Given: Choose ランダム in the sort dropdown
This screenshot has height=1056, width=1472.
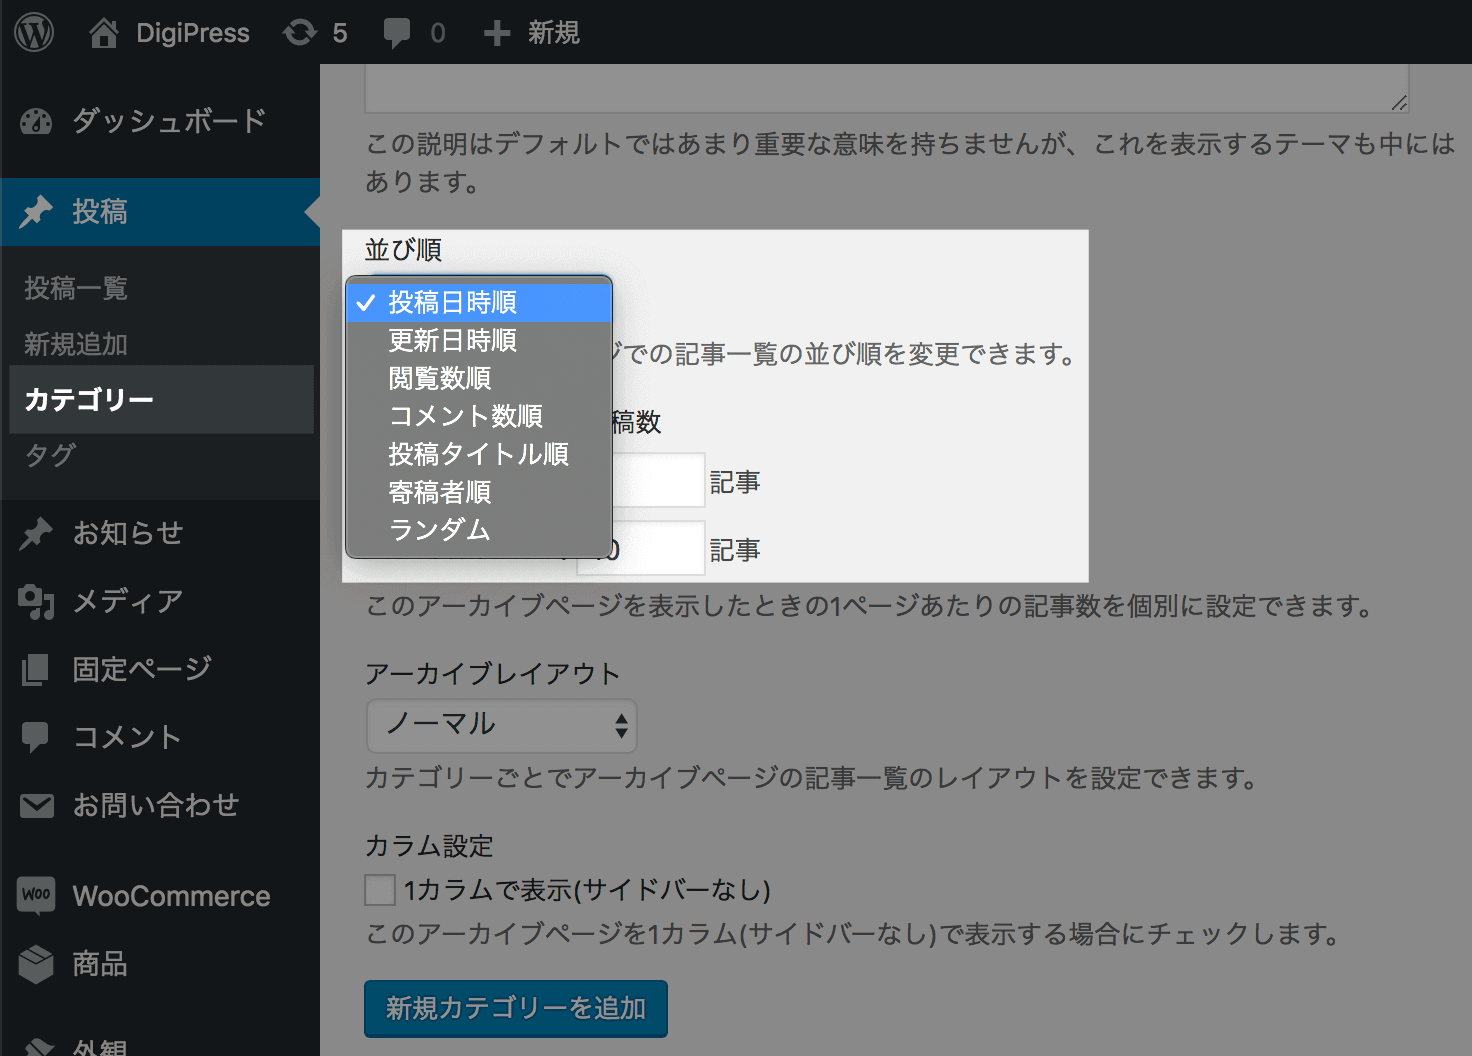Looking at the screenshot, I should pyautogui.click(x=439, y=530).
